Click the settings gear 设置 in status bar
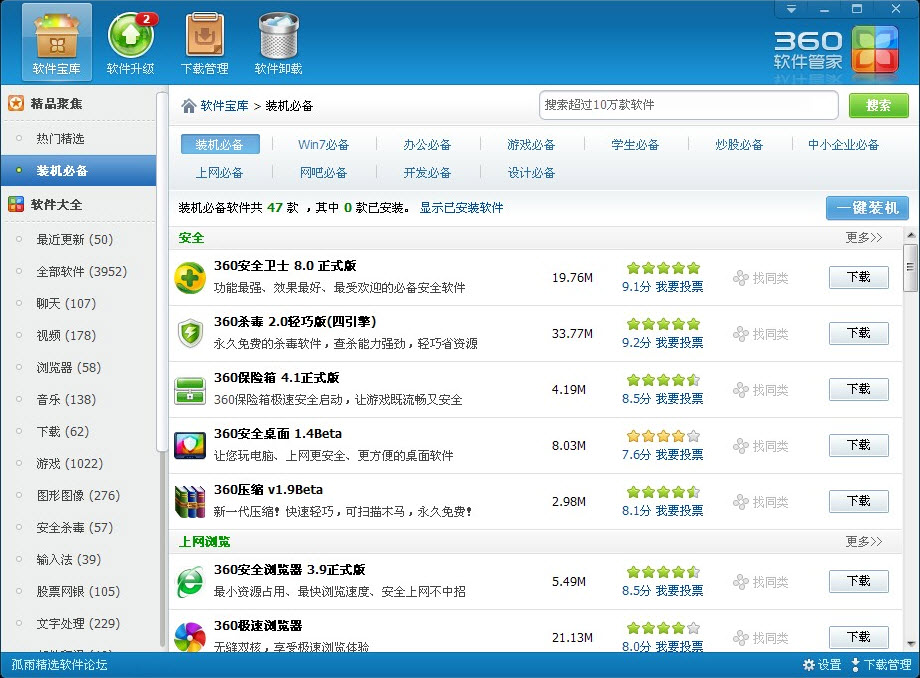The height and width of the screenshot is (678, 920). point(822,665)
